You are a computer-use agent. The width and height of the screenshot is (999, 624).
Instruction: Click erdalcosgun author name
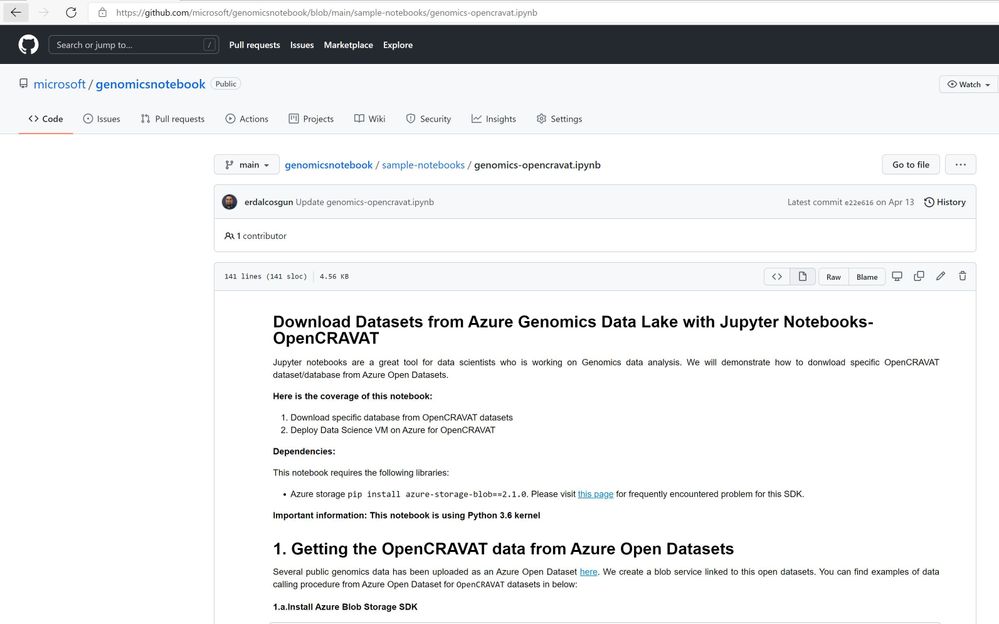coord(269,202)
